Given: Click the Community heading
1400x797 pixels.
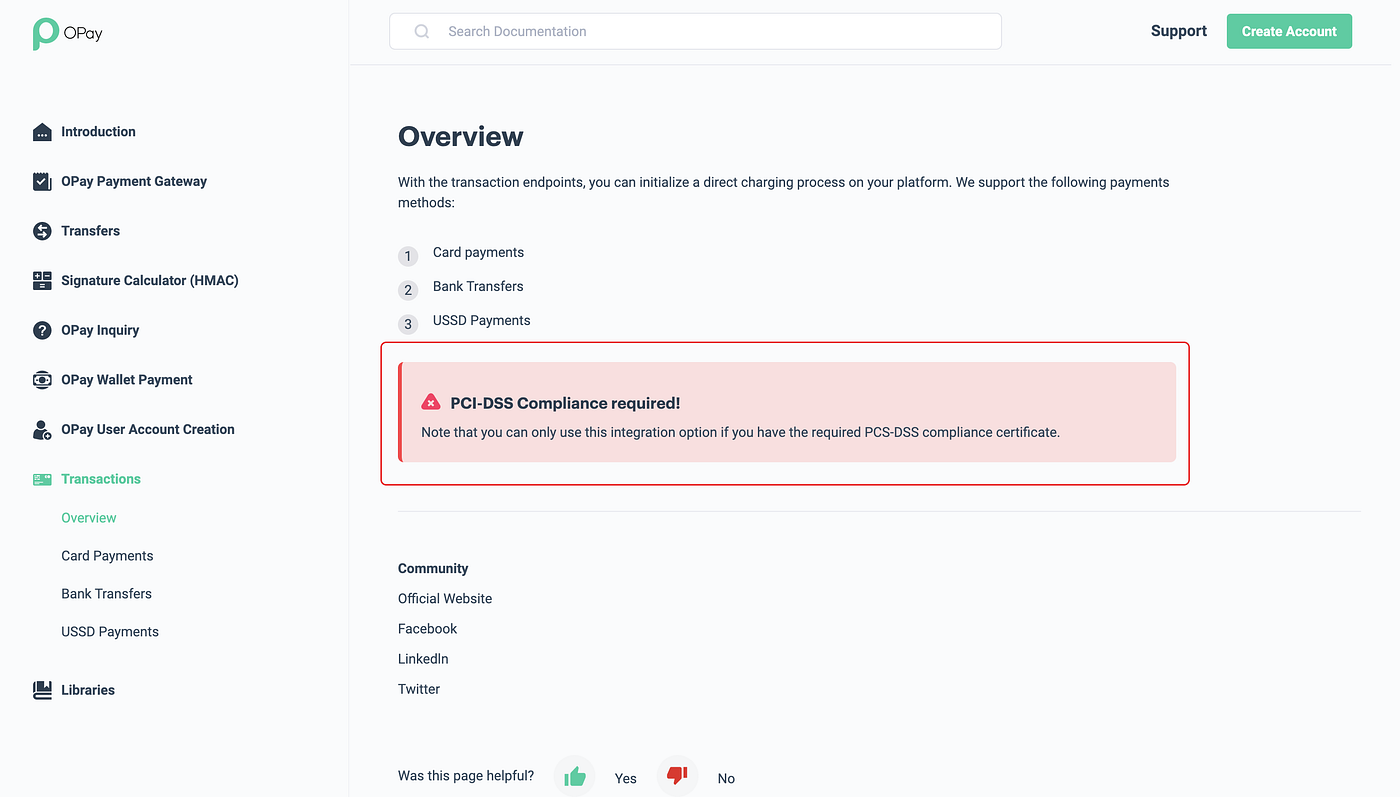Looking at the screenshot, I should coord(433,569).
